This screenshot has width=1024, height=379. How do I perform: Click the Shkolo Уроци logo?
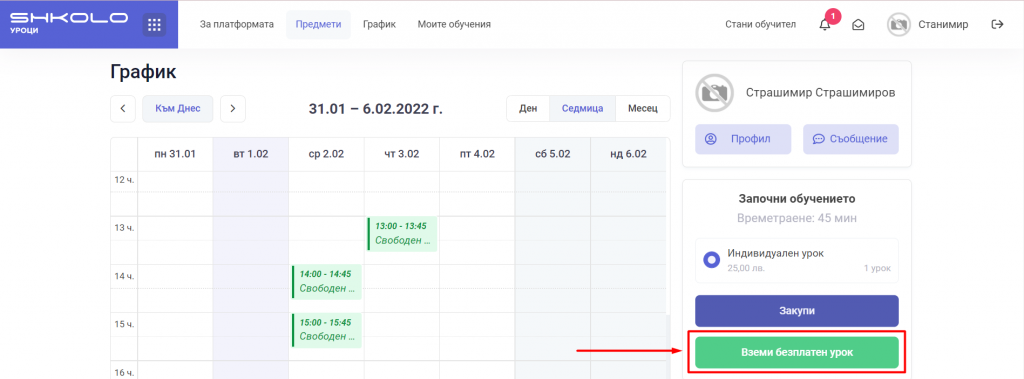click(x=69, y=22)
